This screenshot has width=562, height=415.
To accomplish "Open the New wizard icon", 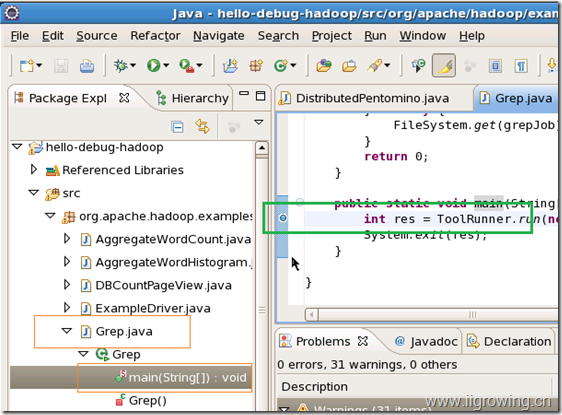I will [27, 66].
